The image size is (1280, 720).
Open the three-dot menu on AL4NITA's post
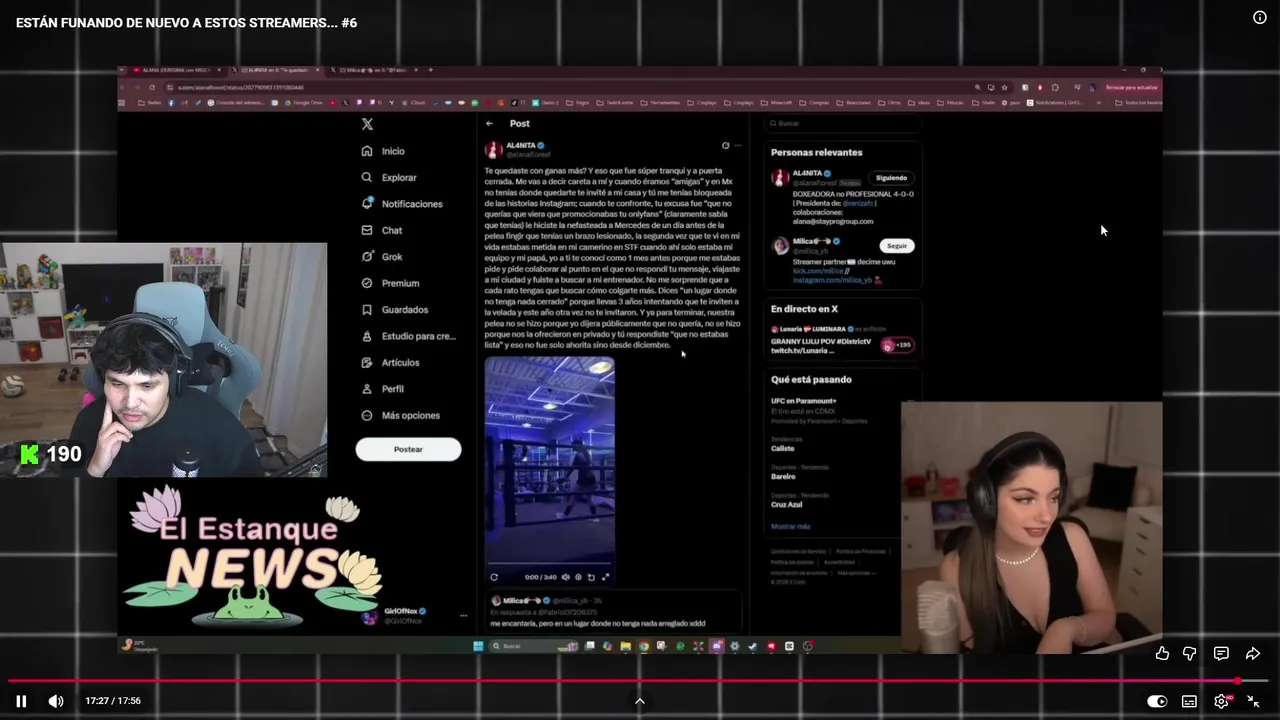(738, 146)
